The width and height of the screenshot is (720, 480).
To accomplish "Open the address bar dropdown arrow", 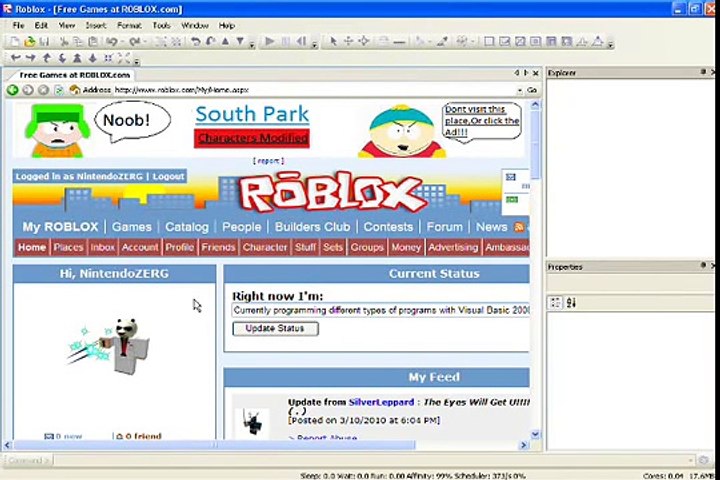I will tap(520, 90).
